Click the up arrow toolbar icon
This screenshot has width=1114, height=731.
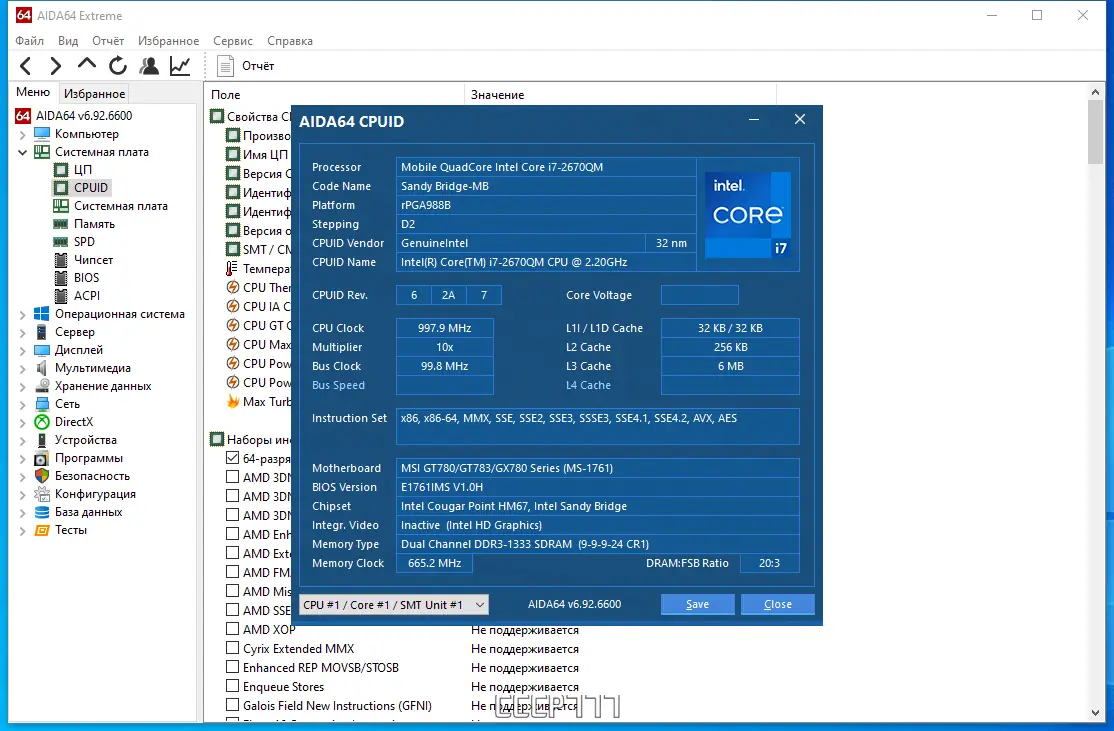(x=87, y=64)
